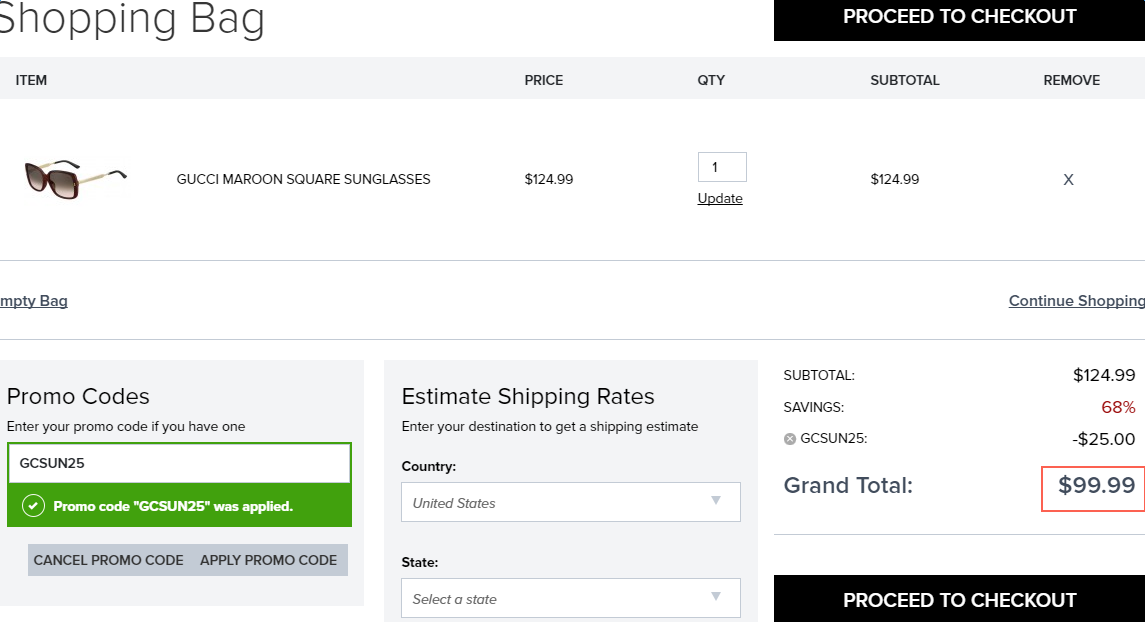Open the Select a state dropdown
The width and height of the screenshot is (1145, 622).
tap(571, 599)
